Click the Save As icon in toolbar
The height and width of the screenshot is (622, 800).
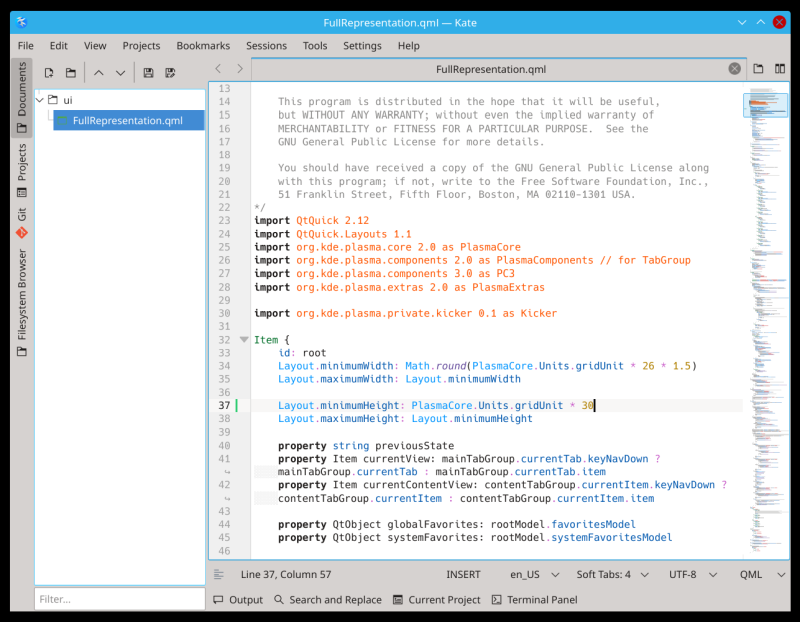pos(171,73)
